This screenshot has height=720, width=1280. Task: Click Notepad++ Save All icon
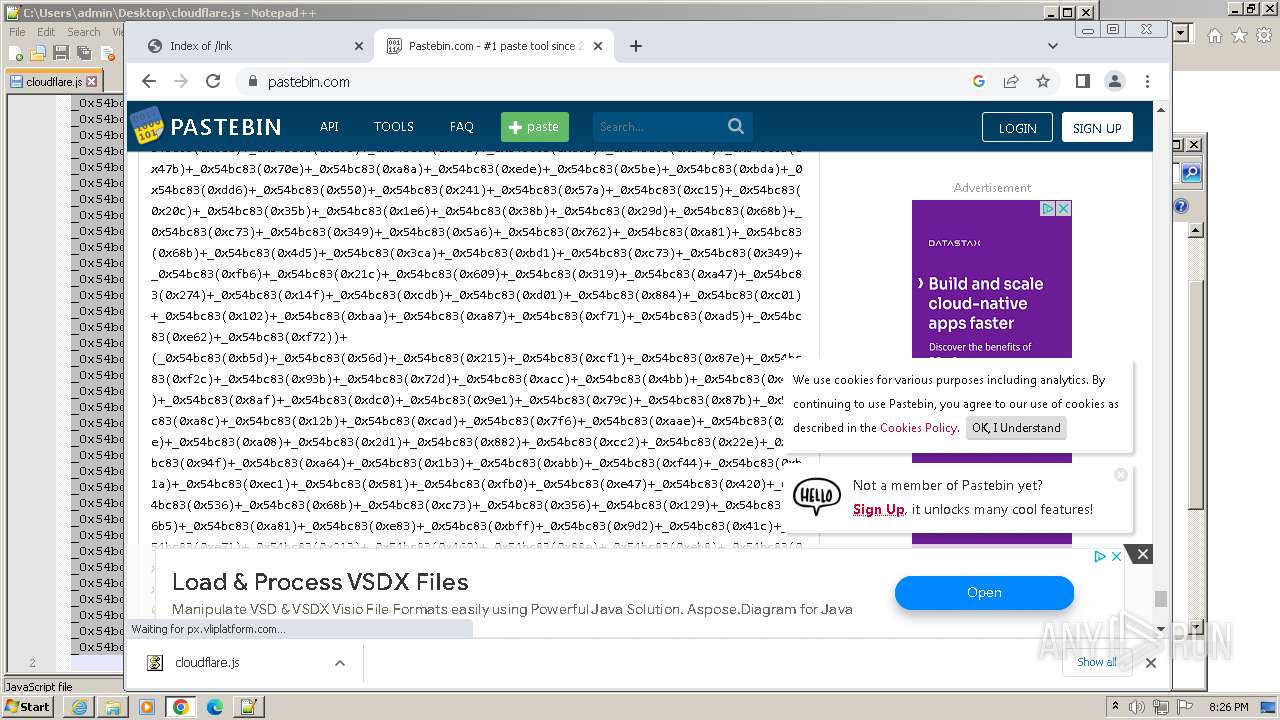coord(83,53)
